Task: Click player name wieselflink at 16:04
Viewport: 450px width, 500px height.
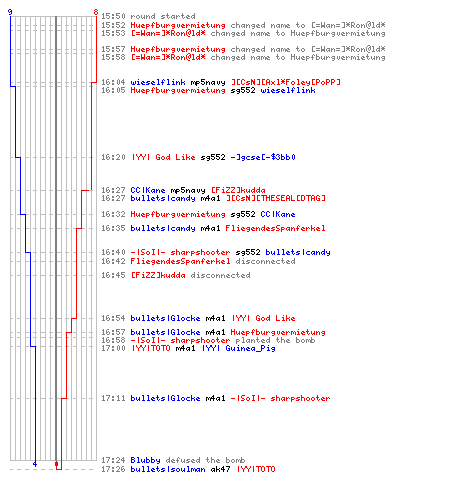Action: 158,82
